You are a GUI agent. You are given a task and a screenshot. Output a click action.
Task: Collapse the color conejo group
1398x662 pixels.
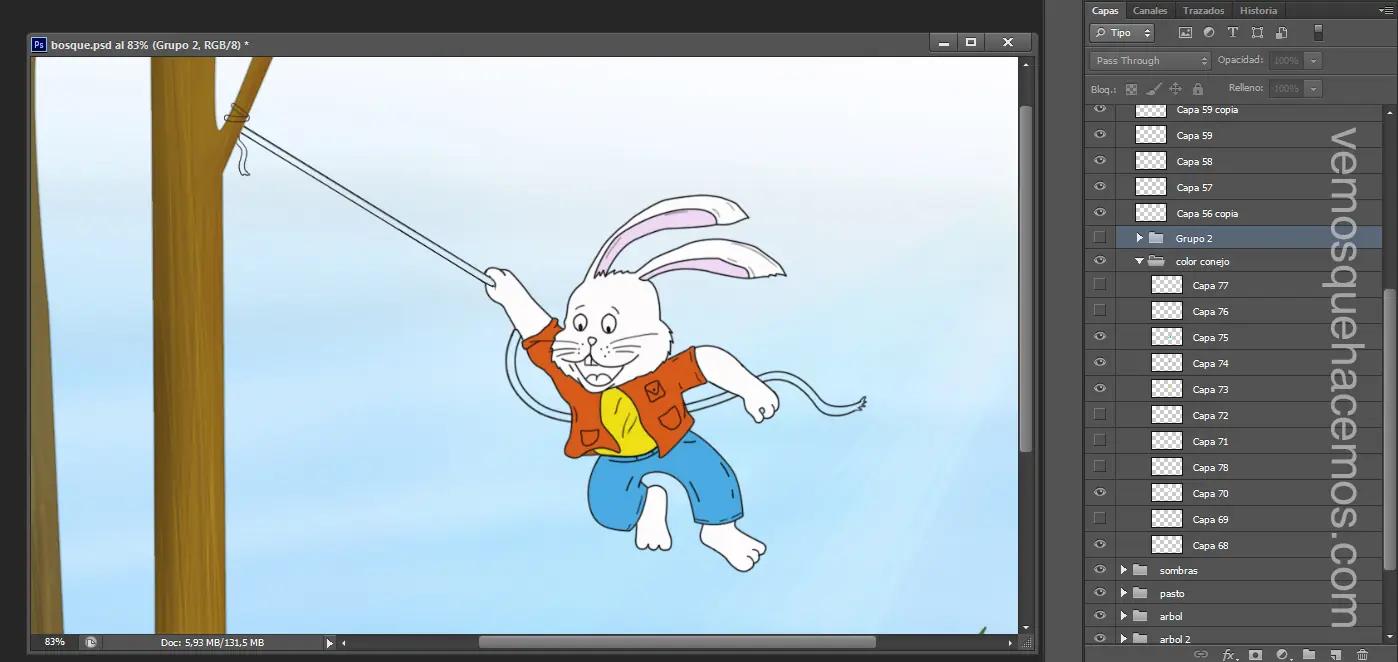[1139, 261]
